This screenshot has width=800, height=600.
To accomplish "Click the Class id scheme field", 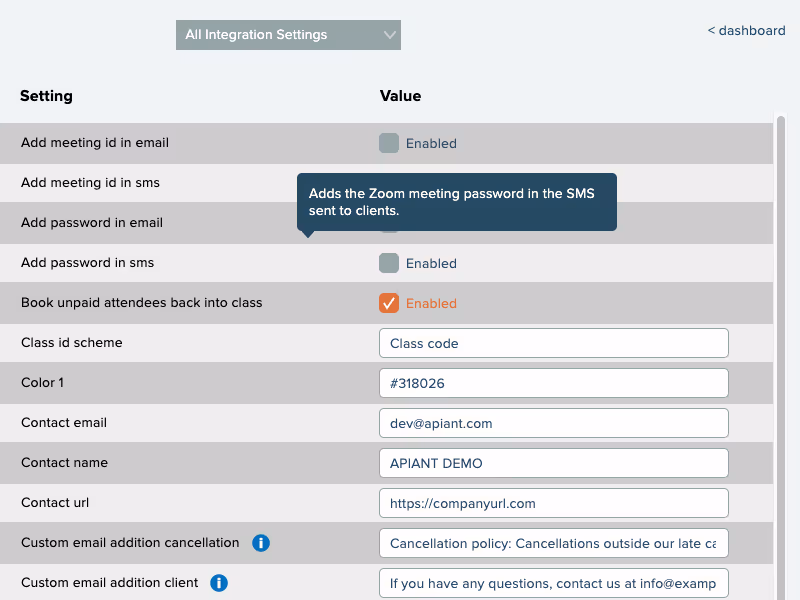I will pyautogui.click(x=554, y=343).
